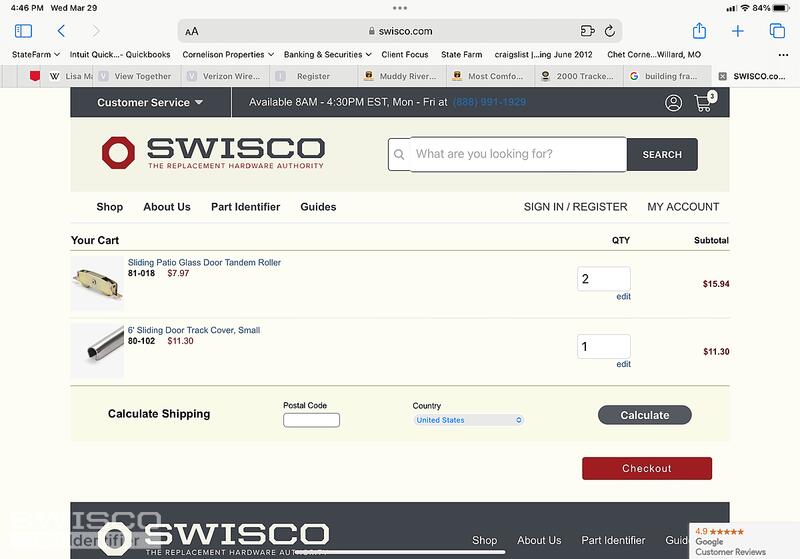This screenshot has height=559, width=800.
Task: Switch to the pinned red tab
Action: [x=35, y=76]
